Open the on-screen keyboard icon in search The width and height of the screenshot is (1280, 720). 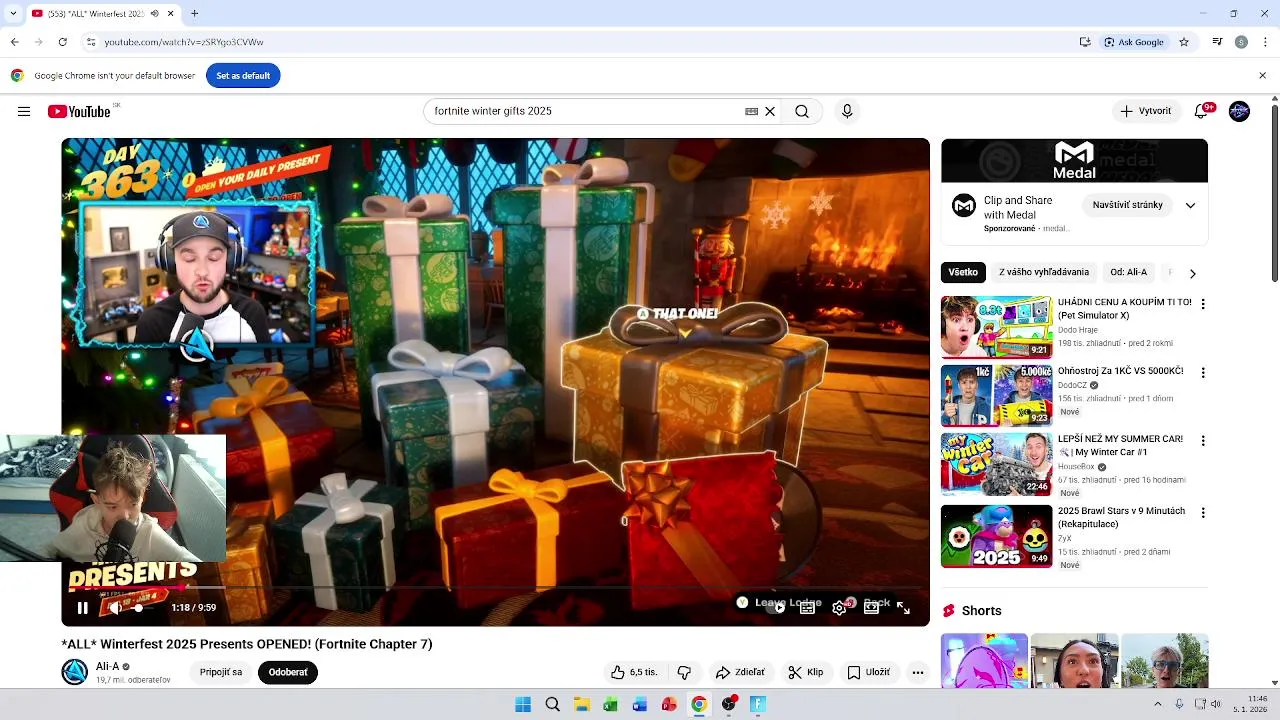[x=752, y=111]
